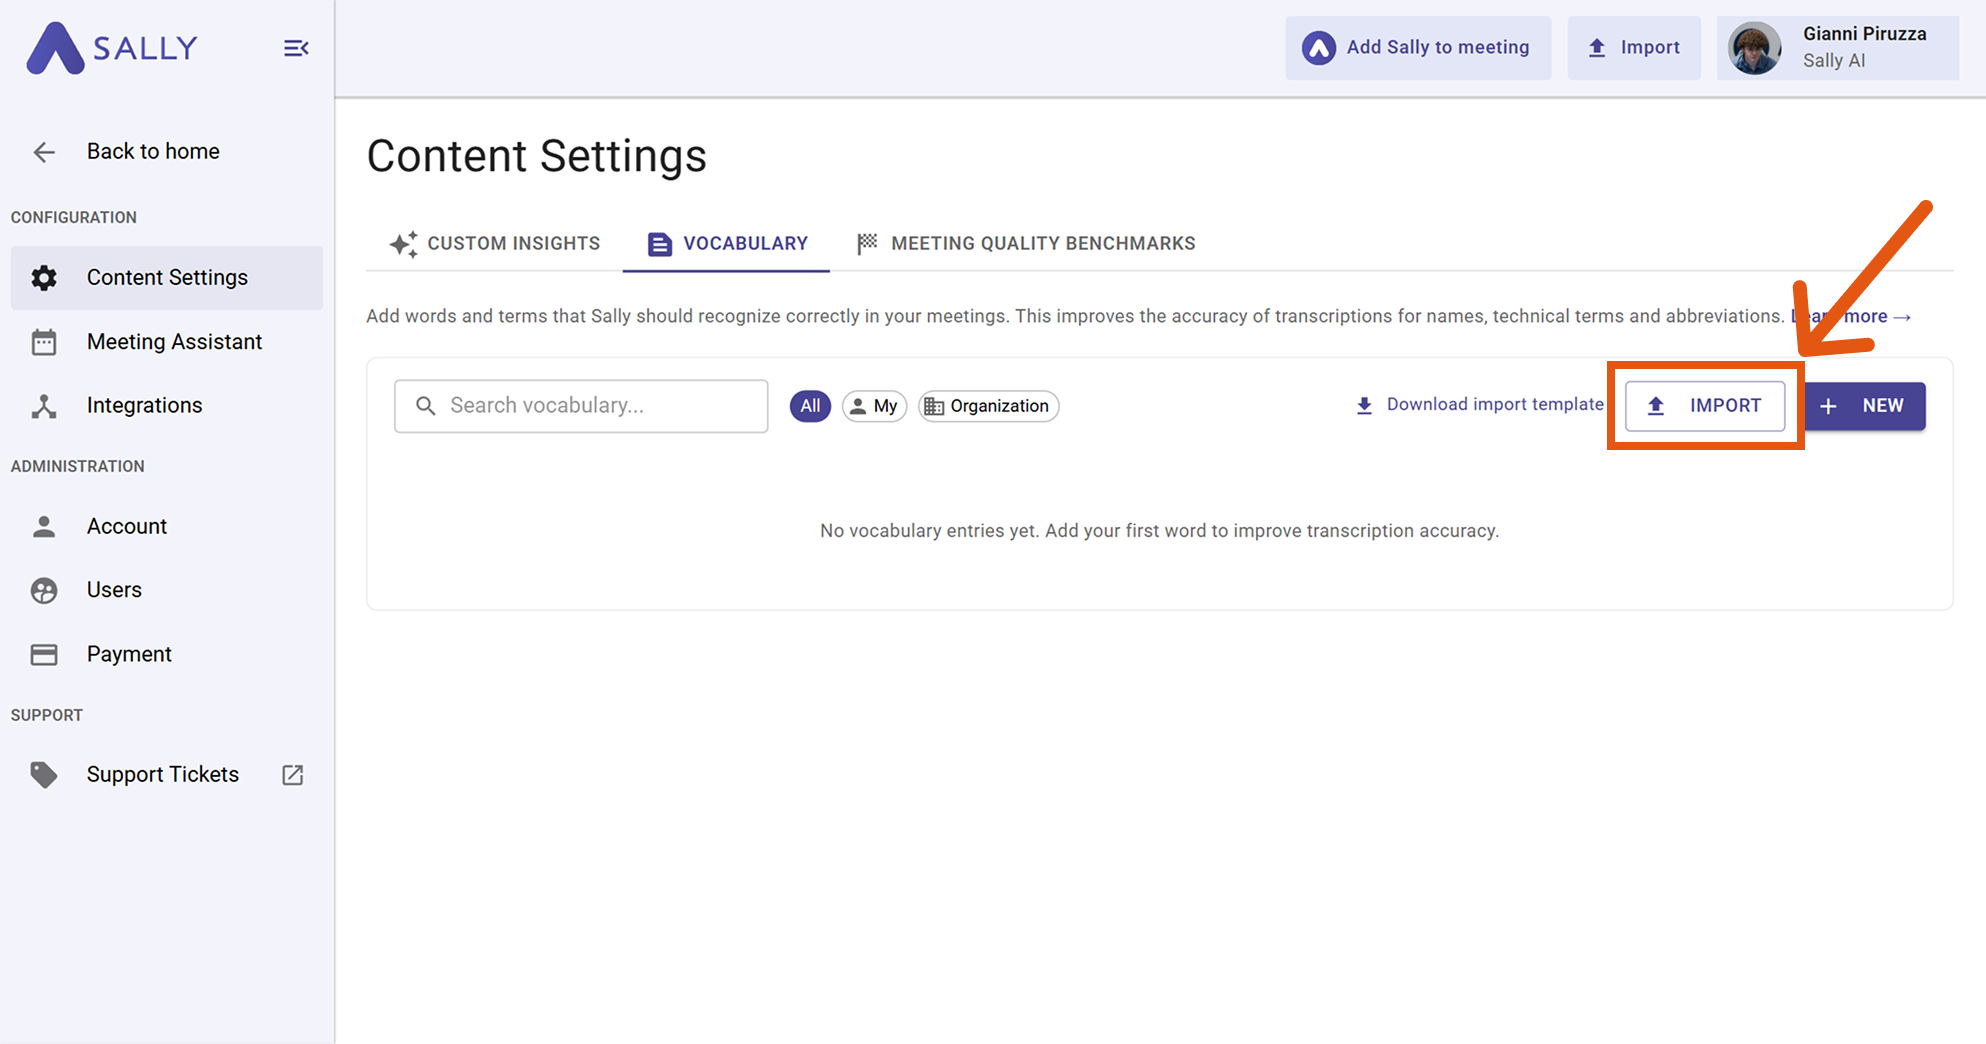
Task: Click the Payment card icon
Action: click(44, 655)
